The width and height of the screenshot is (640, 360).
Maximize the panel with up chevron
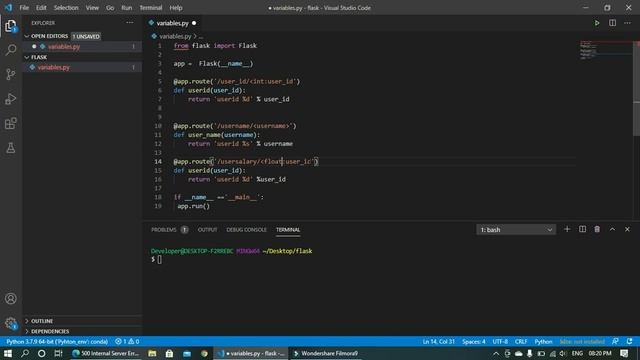612,229
